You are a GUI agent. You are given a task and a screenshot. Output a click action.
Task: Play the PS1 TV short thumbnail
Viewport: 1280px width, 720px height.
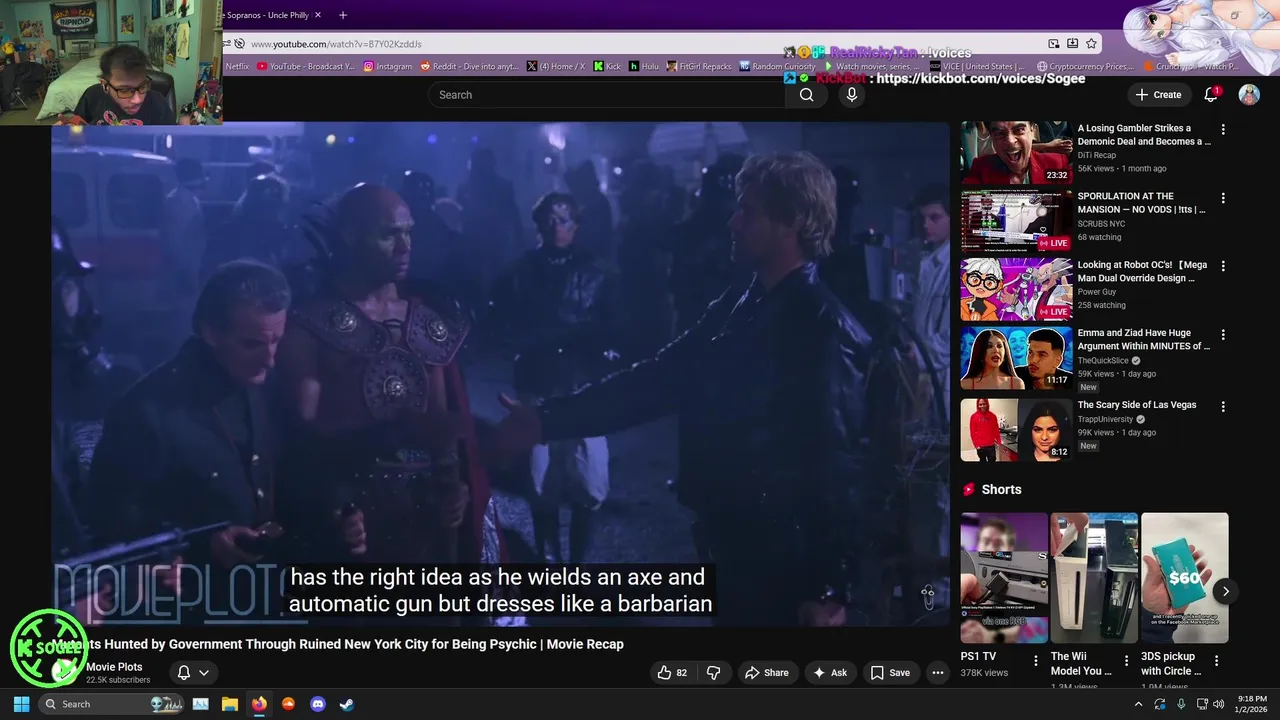coord(1004,578)
